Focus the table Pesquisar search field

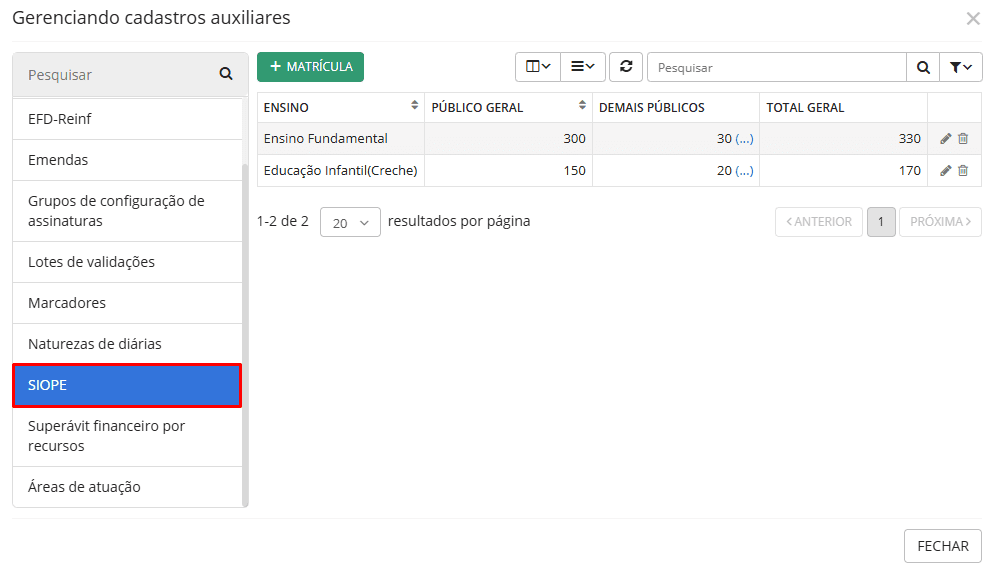click(x=776, y=67)
